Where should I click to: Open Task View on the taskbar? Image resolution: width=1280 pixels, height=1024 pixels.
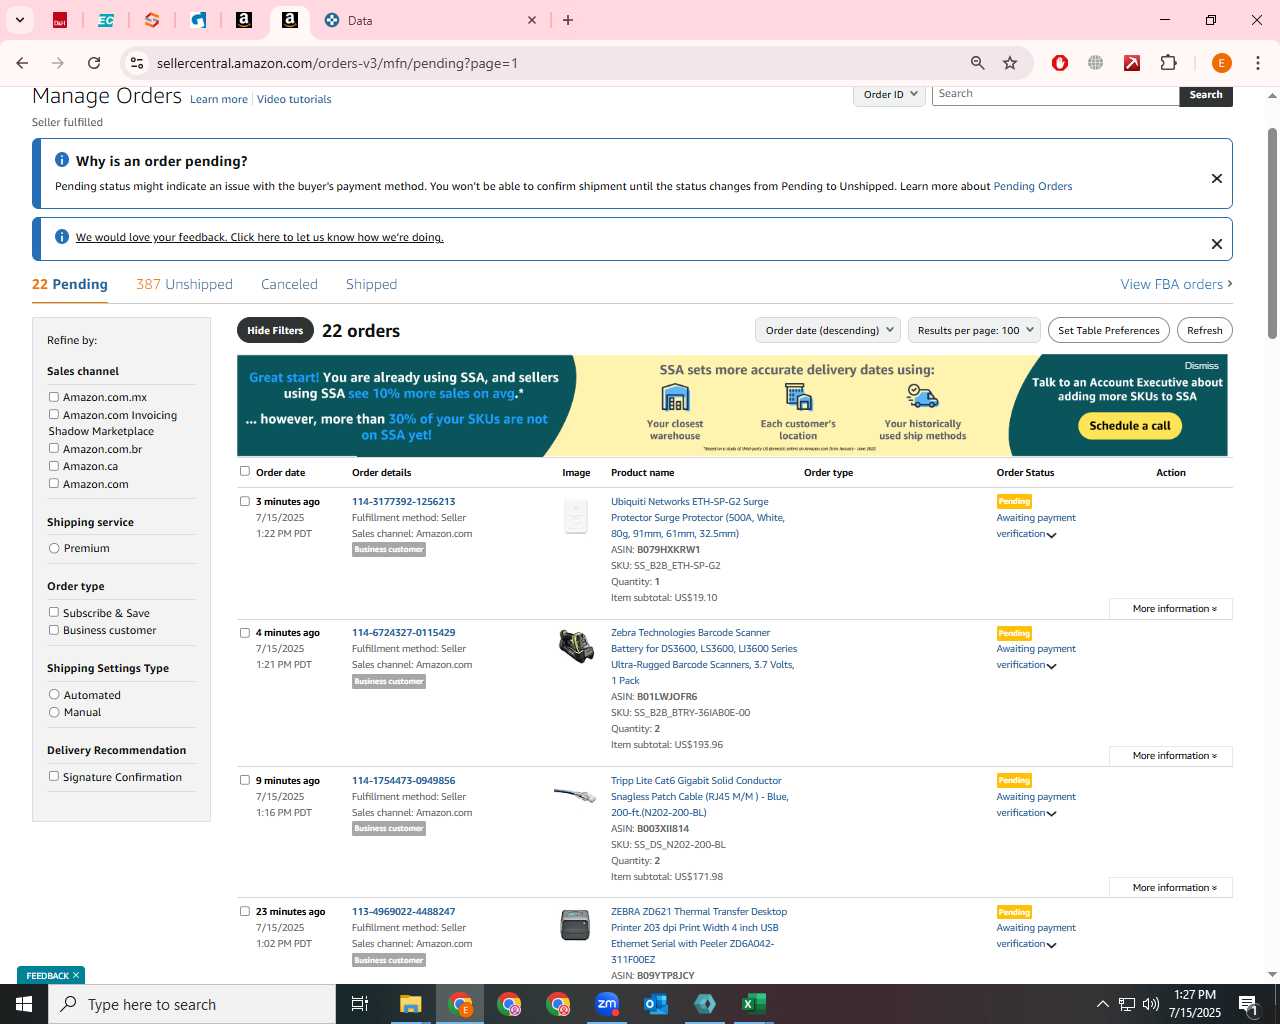click(x=360, y=1004)
